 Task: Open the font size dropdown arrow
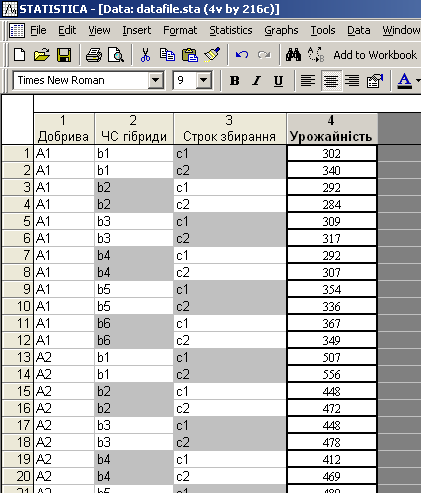click(x=203, y=80)
